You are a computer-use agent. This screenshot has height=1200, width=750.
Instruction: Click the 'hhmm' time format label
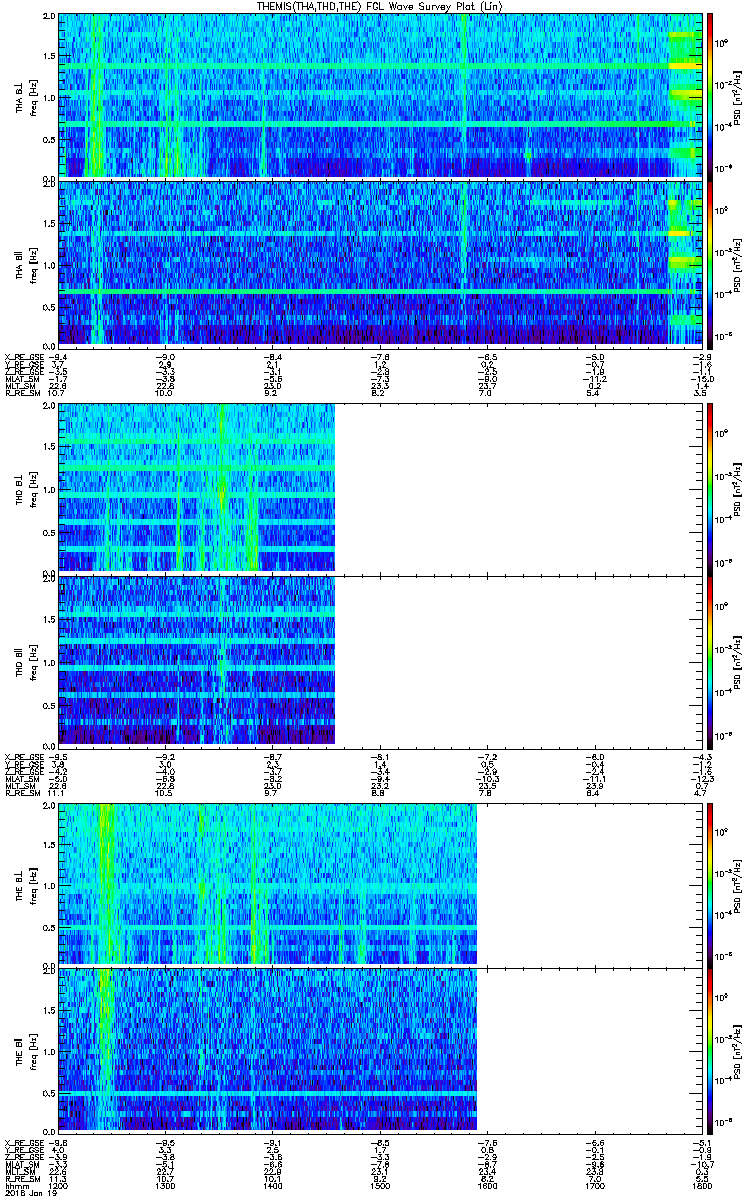pyautogui.click(x=16, y=1184)
